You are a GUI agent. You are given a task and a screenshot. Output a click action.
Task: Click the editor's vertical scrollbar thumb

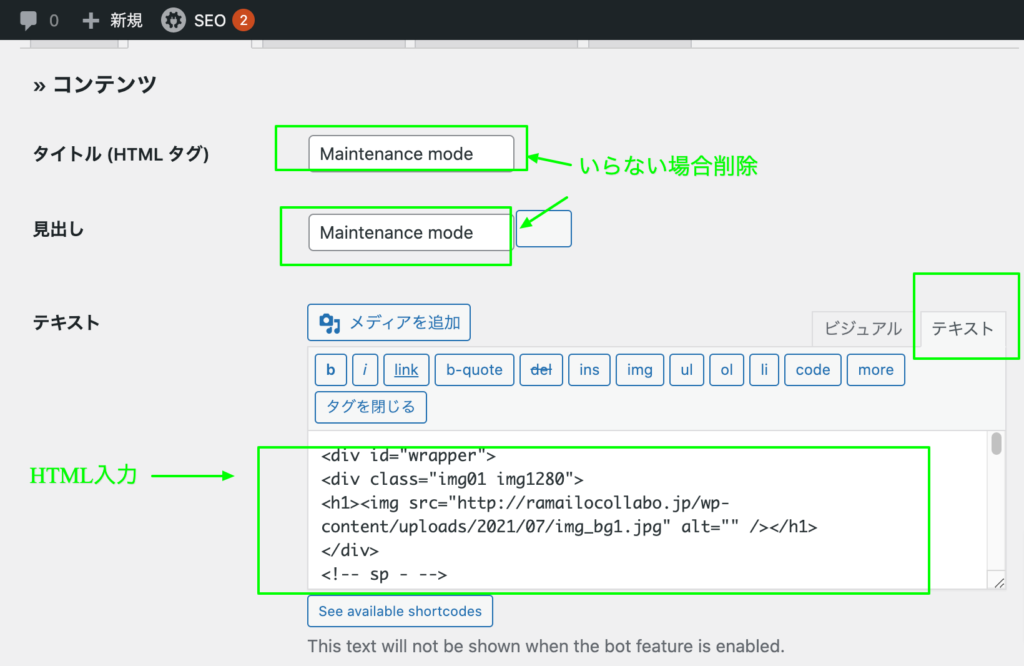(x=996, y=443)
